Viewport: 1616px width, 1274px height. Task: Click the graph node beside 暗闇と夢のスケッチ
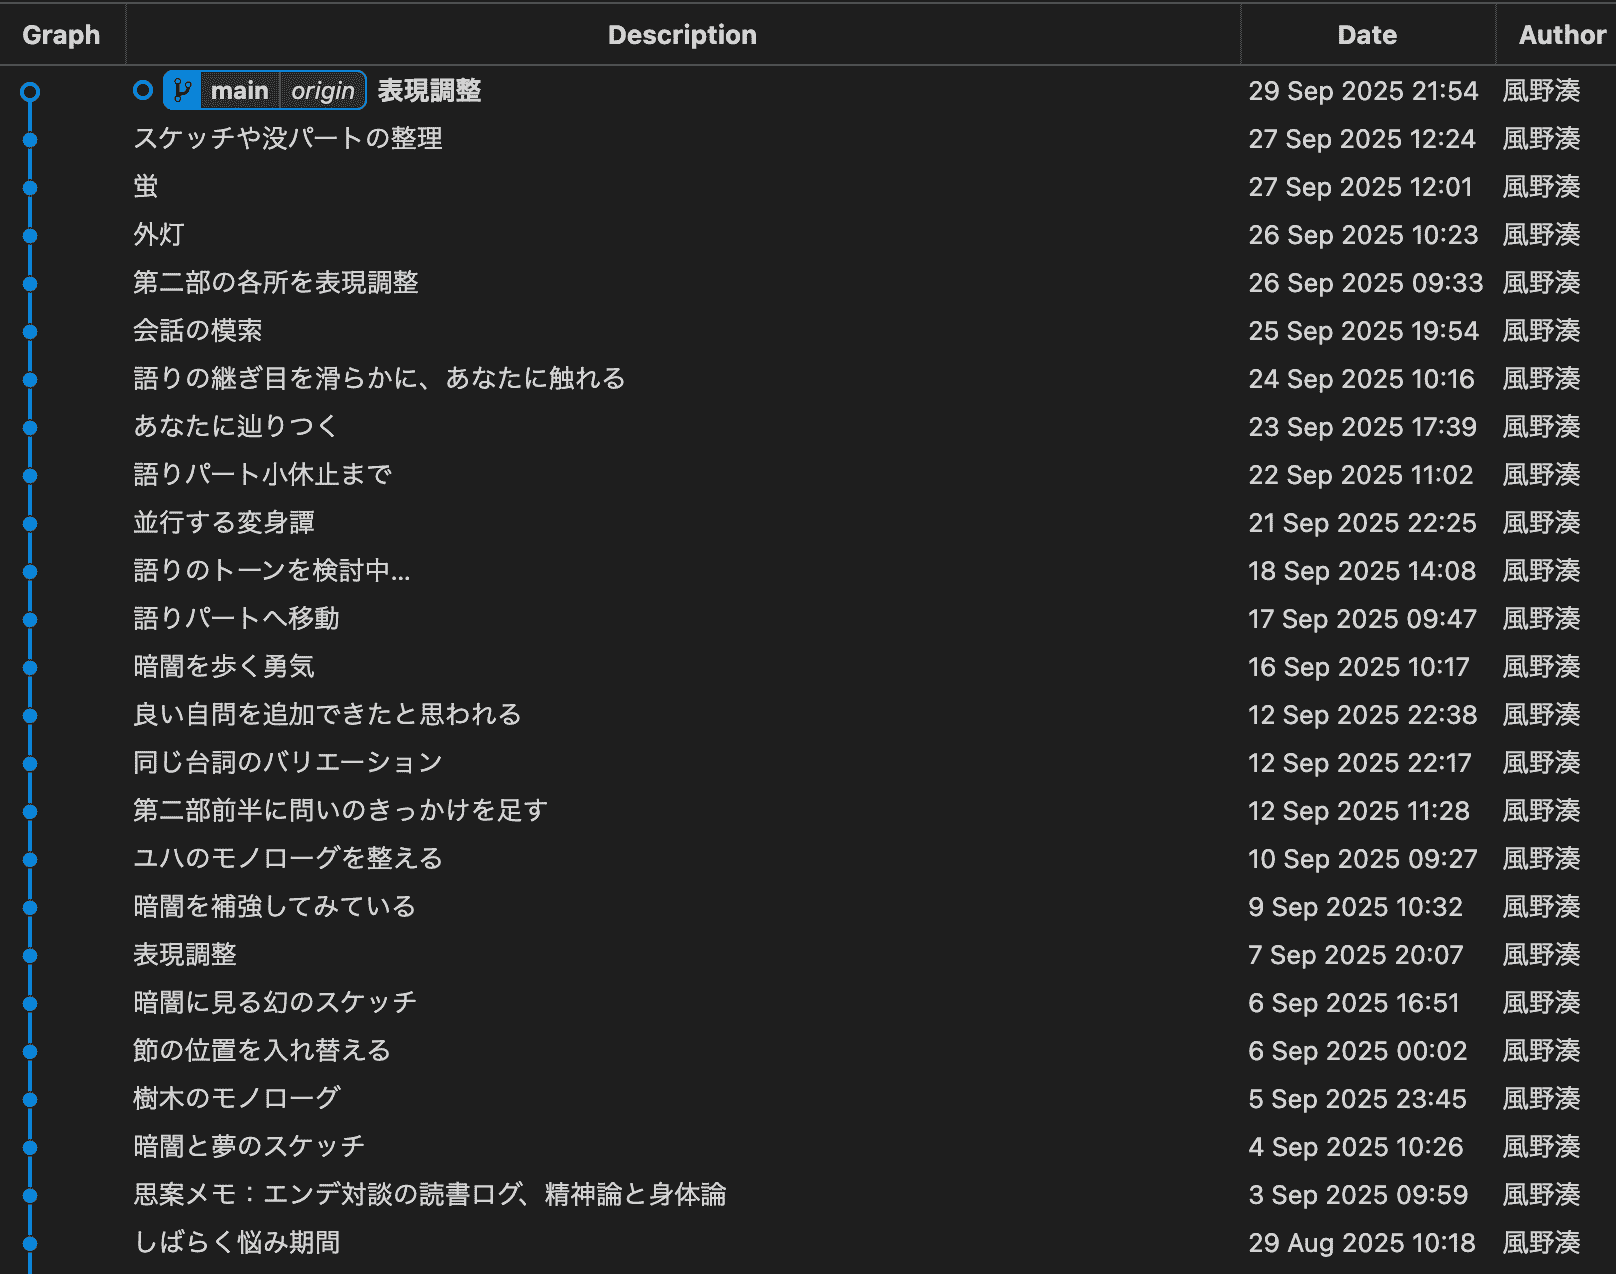[30, 1147]
